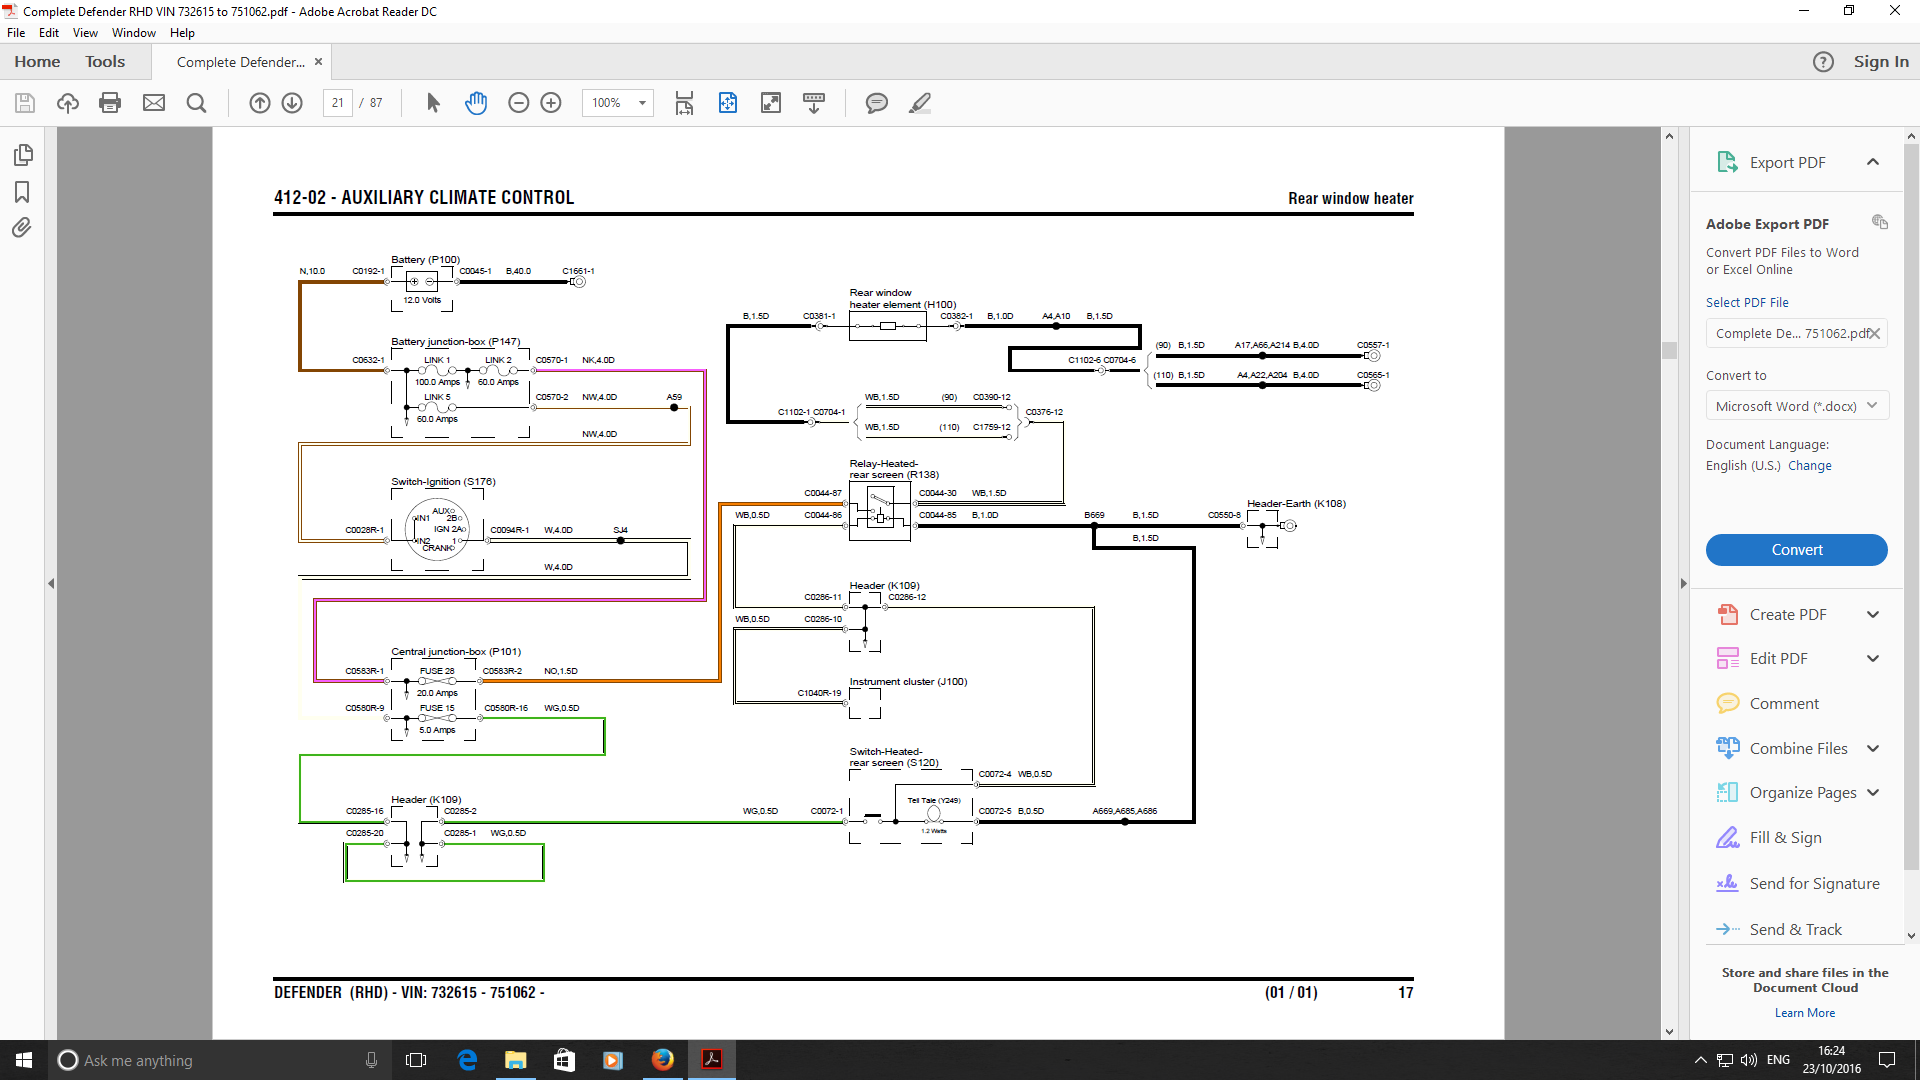The height and width of the screenshot is (1080, 1920).
Task: Open Learn More link
Action: (1805, 1013)
